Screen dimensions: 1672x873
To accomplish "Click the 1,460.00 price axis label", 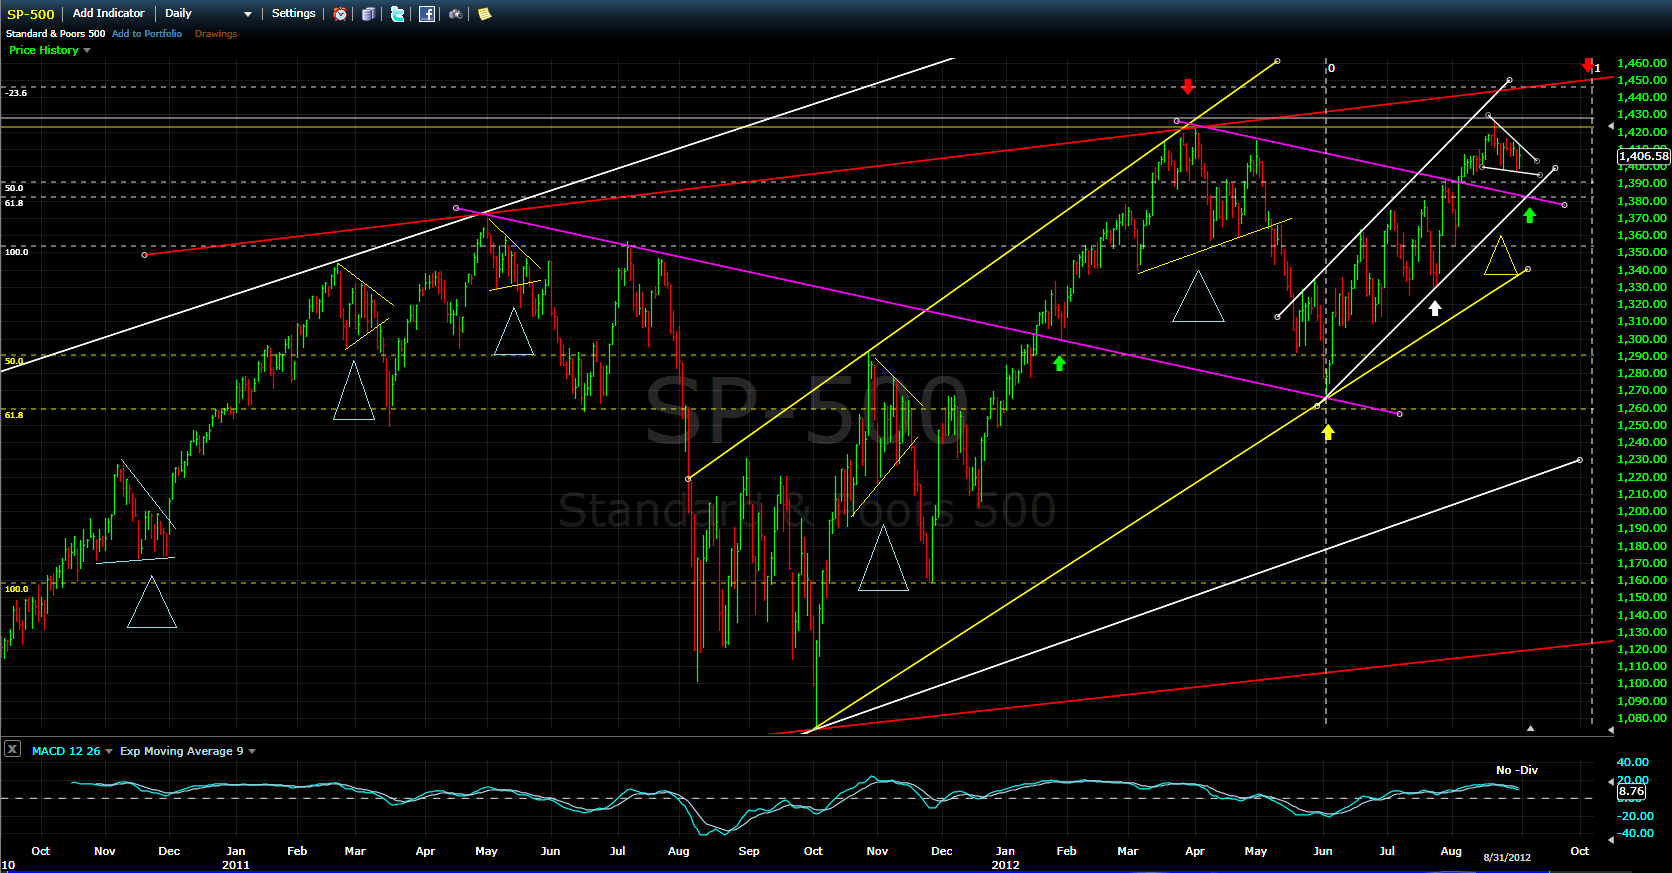I will point(1642,63).
